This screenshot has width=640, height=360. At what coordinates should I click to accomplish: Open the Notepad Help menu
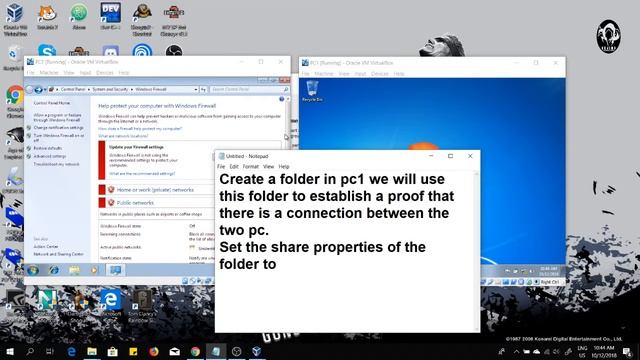click(x=284, y=167)
